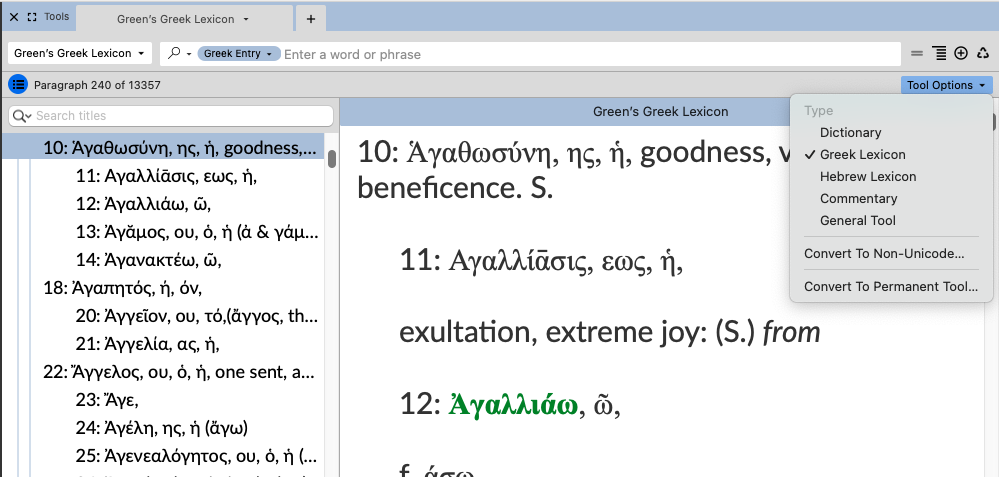Image resolution: width=999 pixels, height=477 pixels.
Task: Click the right-aligned lines icon
Action: pos(939,54)
